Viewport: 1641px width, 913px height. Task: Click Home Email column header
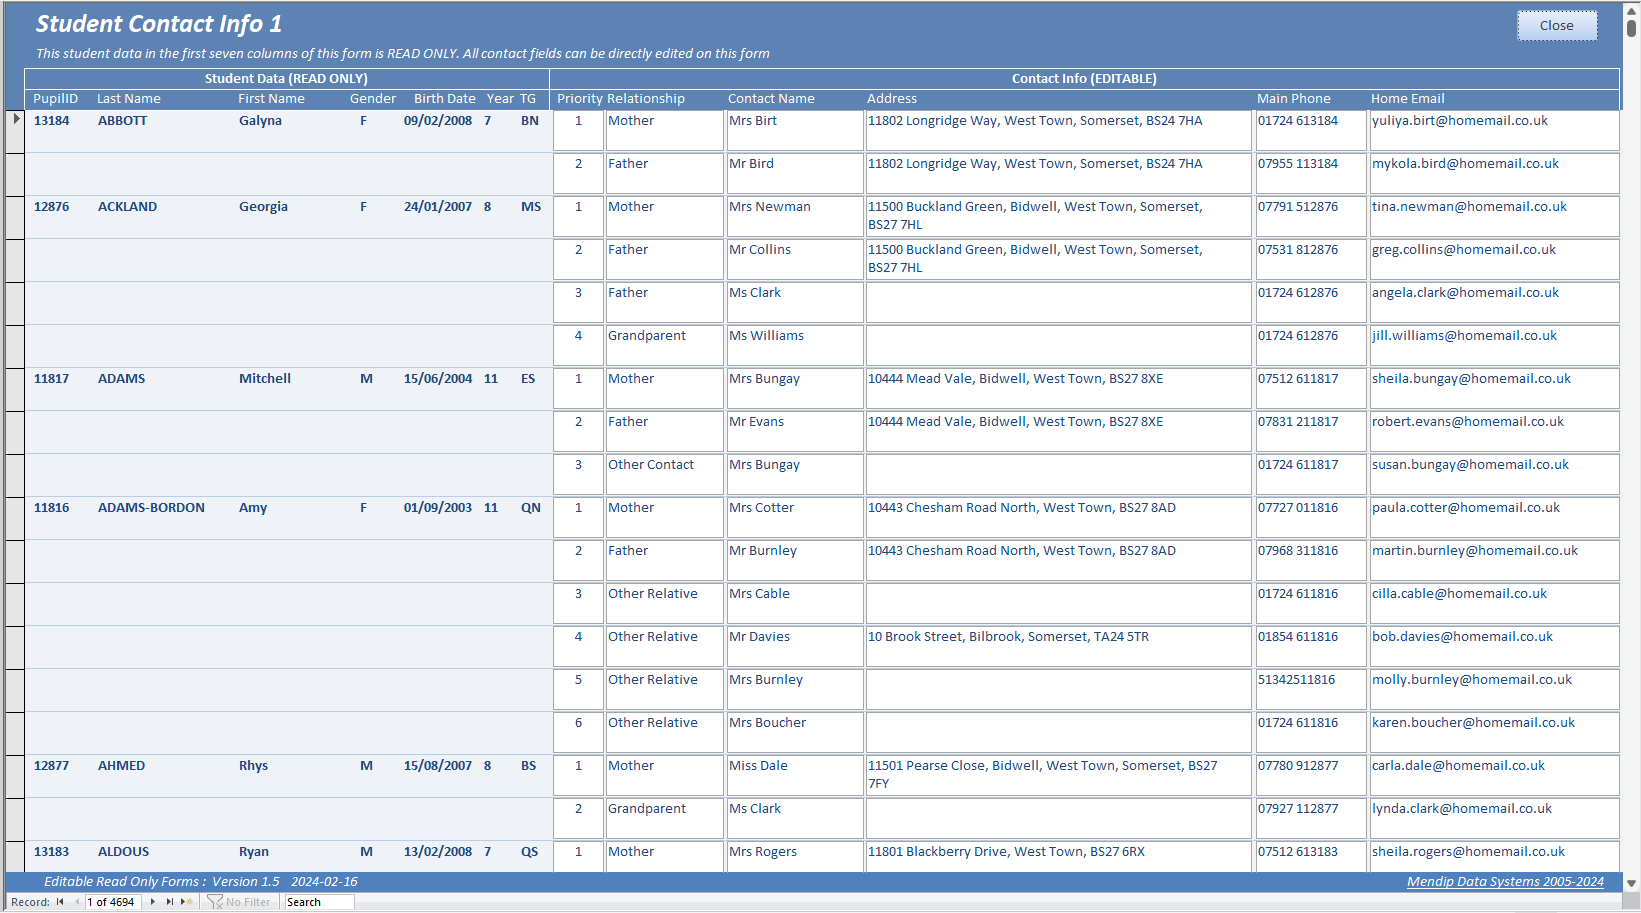[1407, 99]
